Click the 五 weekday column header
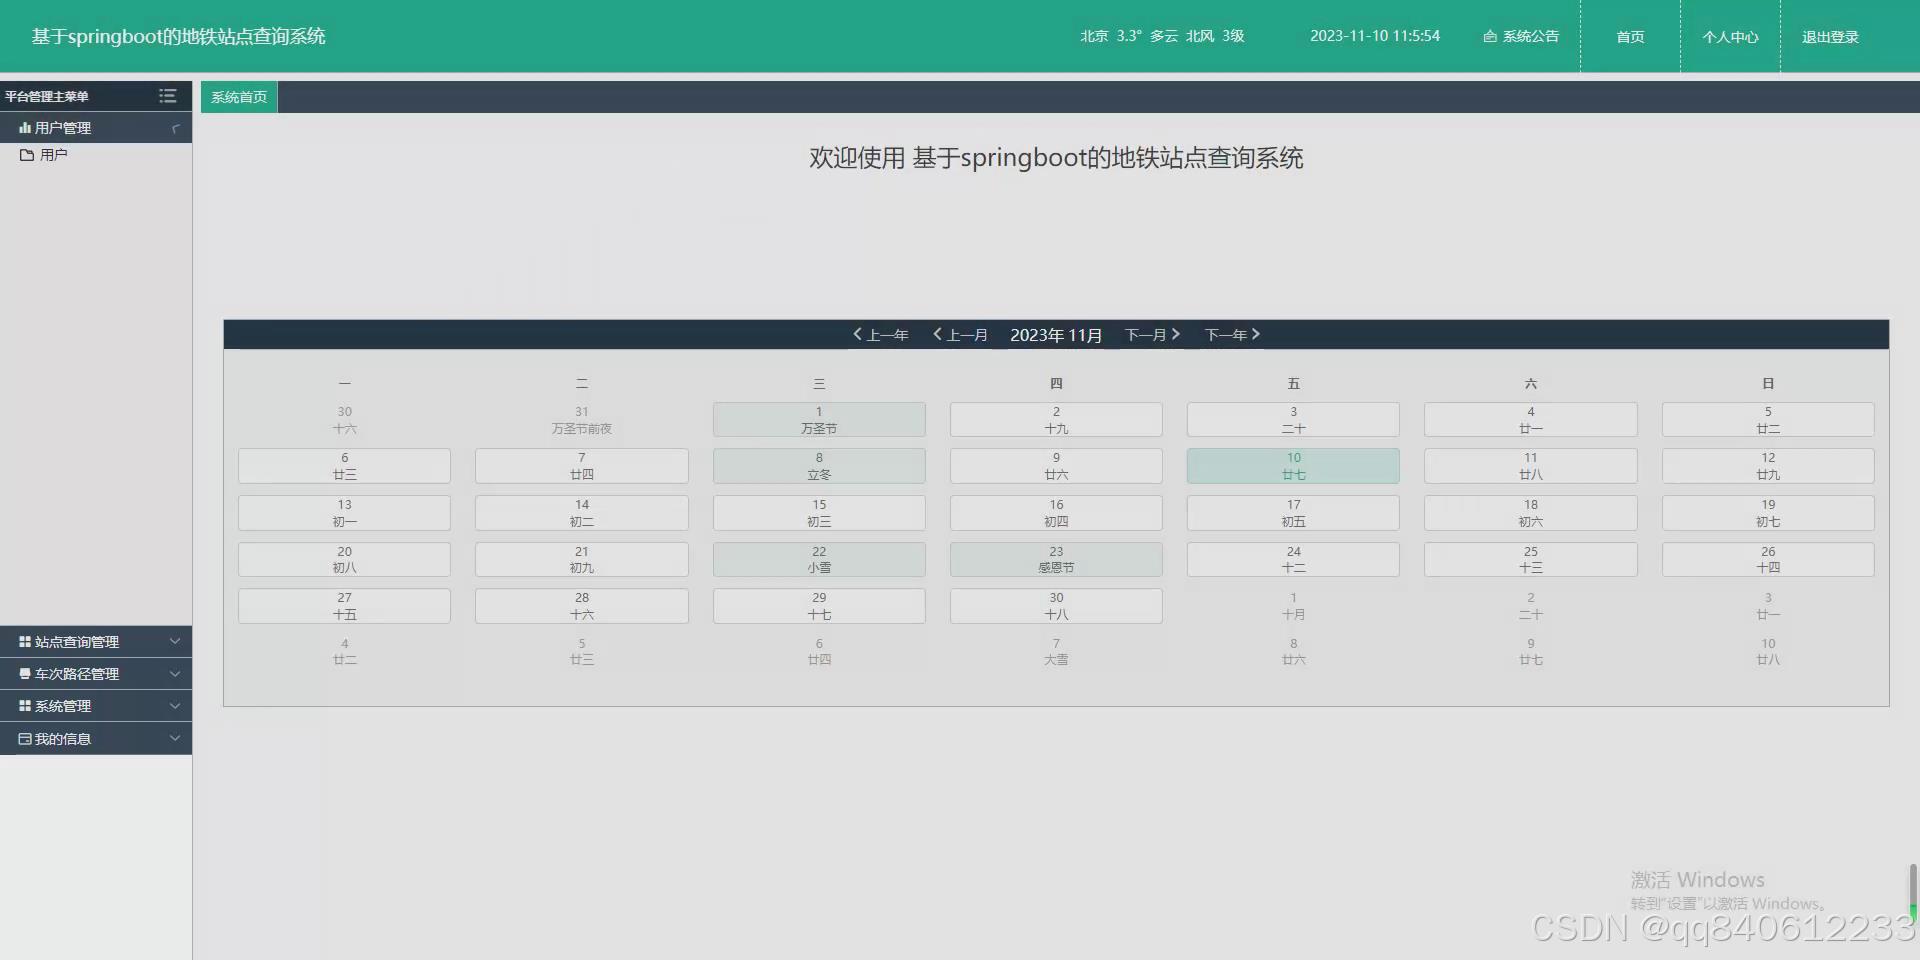Viewport: 1920px width, 960px height. pyautogui.click(x=1293, y=384)
